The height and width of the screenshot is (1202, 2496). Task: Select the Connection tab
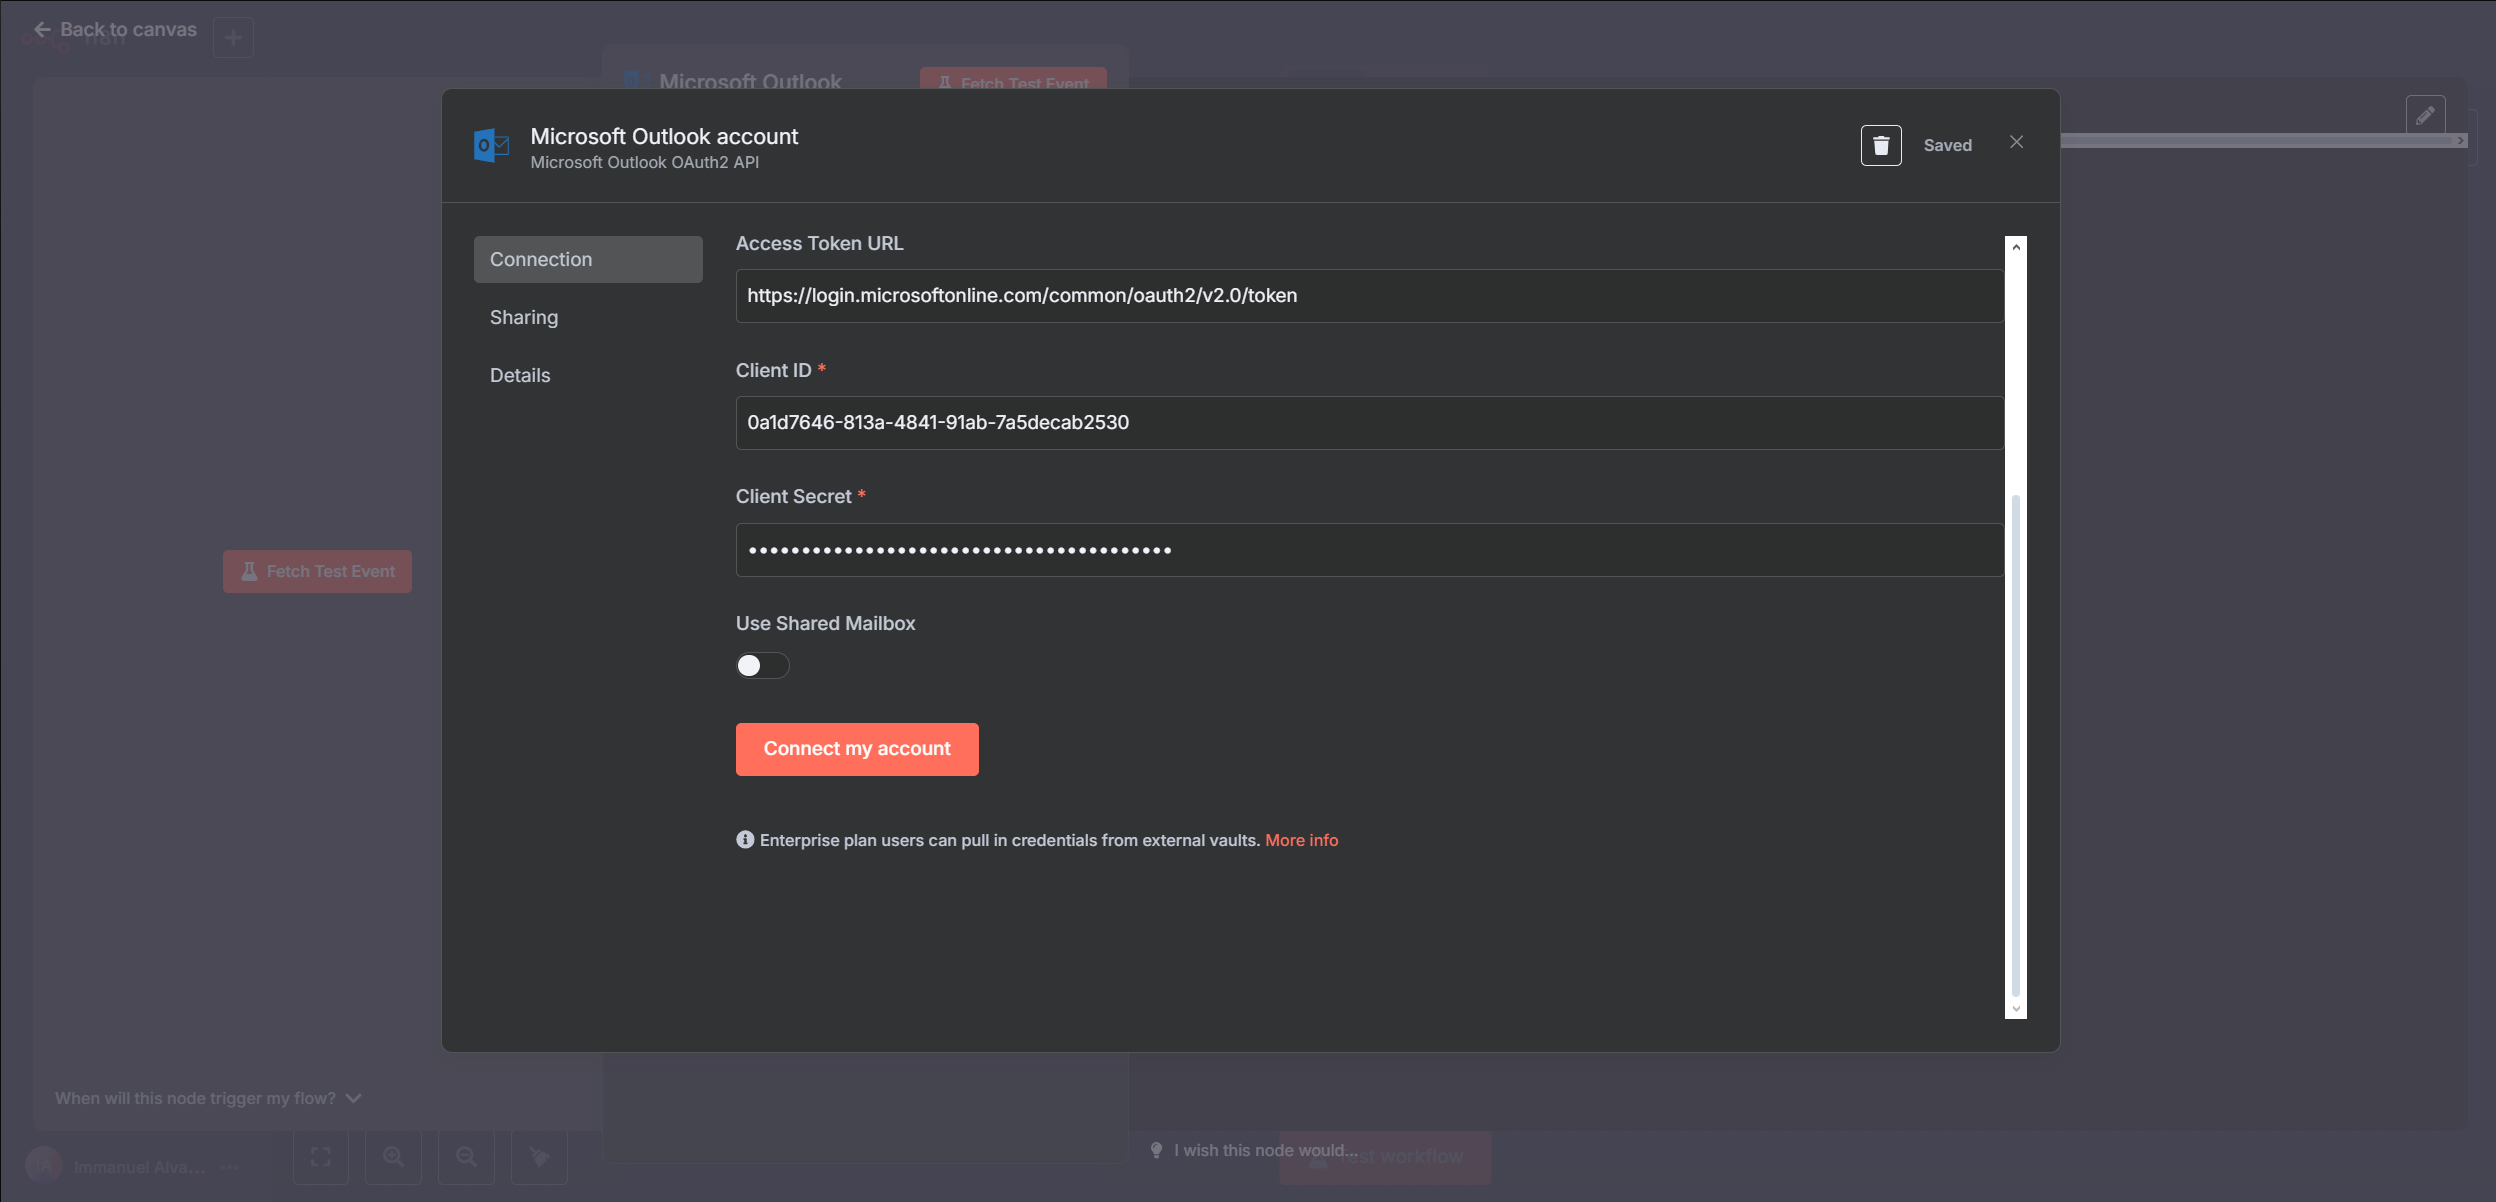pos(588,259)
